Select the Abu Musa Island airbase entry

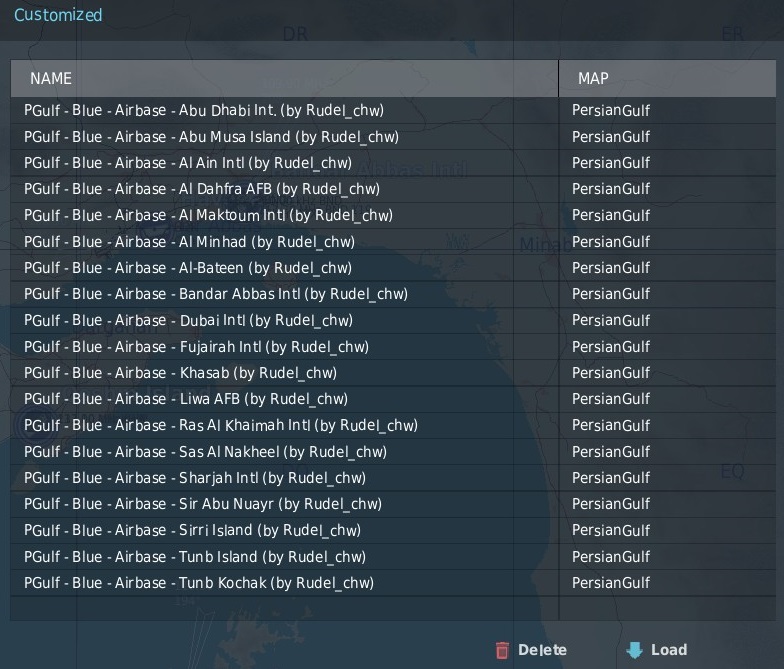pos(211,137)
